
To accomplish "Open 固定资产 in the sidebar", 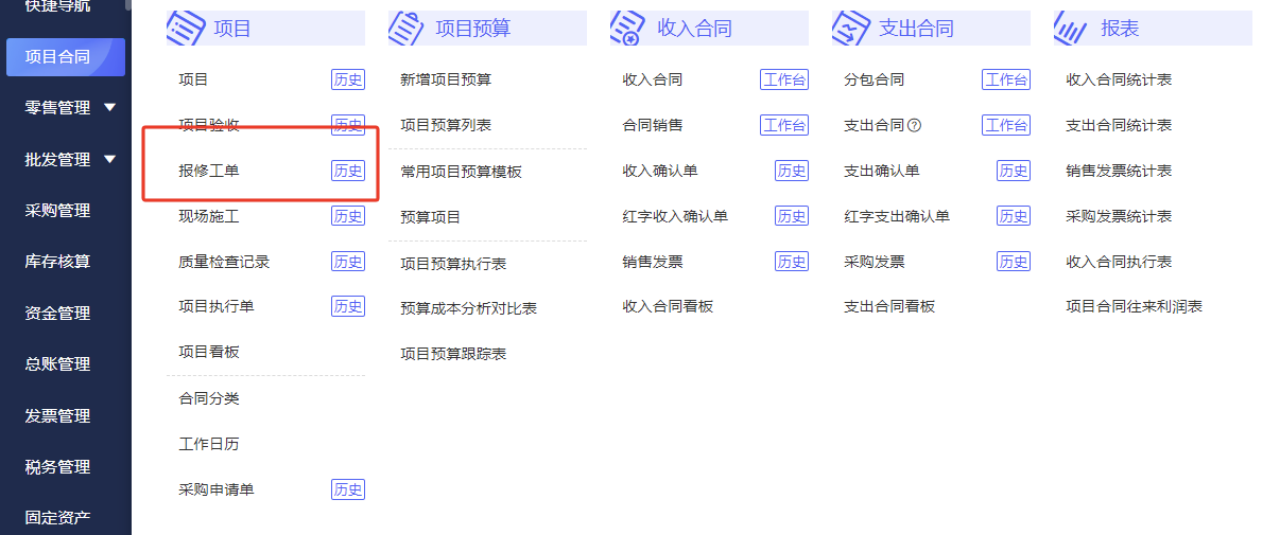I will [x=58, y=518].
